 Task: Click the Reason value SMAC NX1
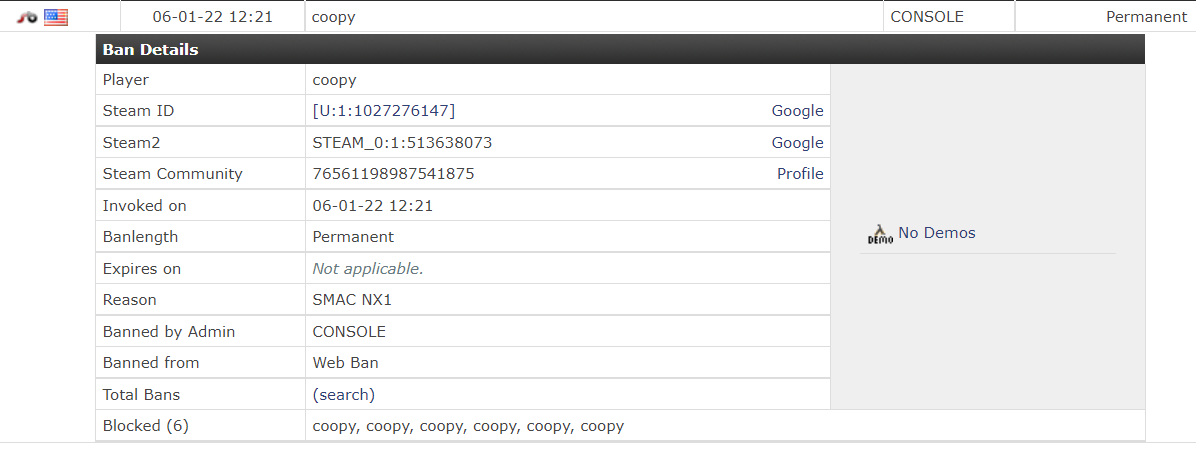click(x=351, y=299)
